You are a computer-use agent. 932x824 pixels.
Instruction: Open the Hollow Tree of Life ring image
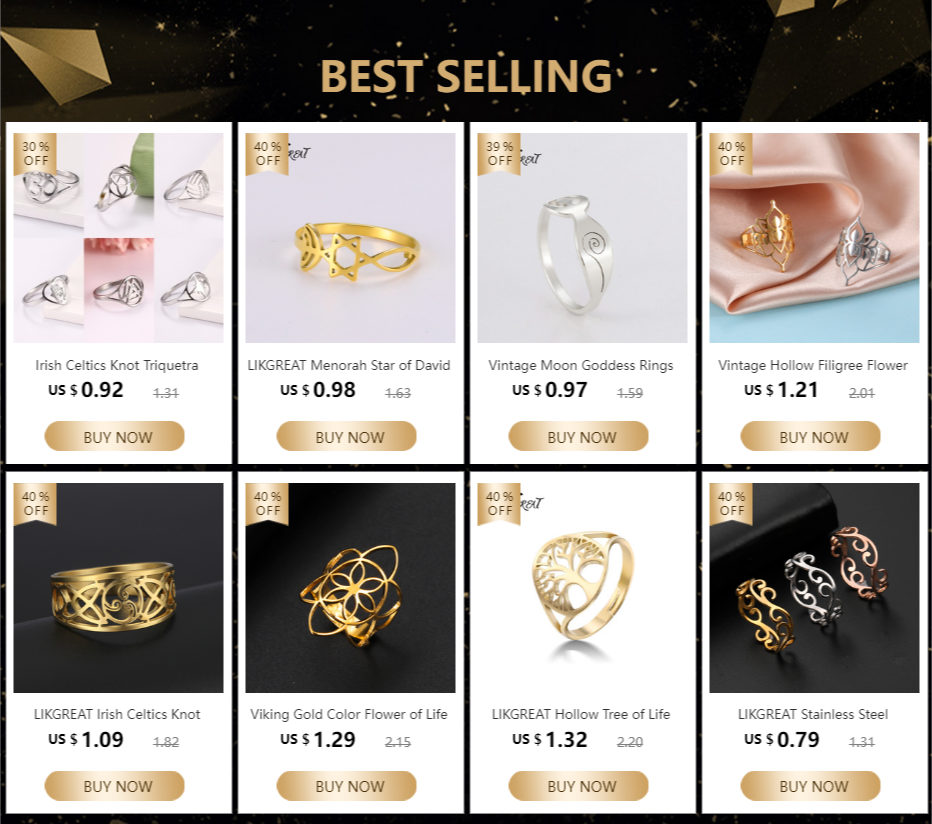click(582, 587)
